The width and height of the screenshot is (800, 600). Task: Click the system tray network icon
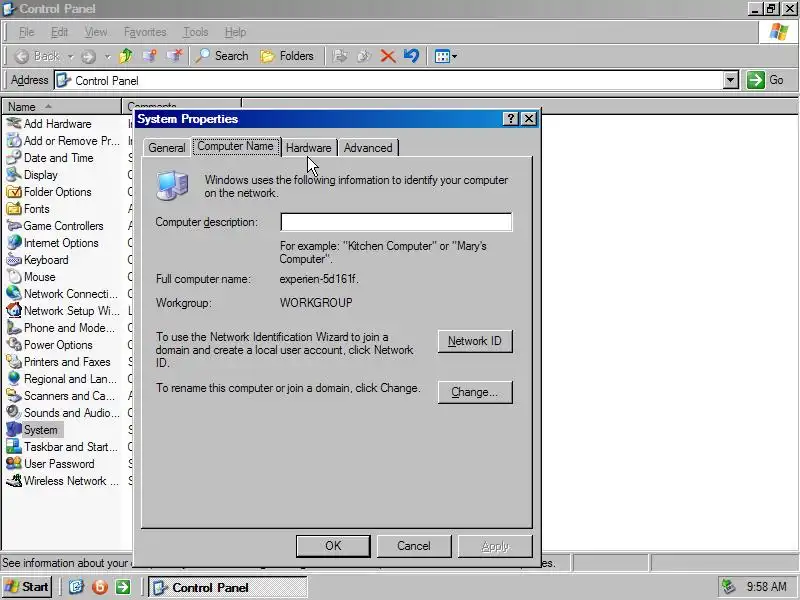coord(728,587)
